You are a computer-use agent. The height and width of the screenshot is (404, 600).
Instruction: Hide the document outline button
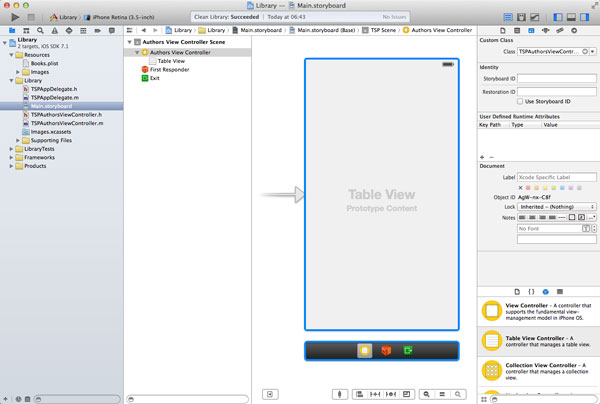pyautogui.click(x=270, y=394)
